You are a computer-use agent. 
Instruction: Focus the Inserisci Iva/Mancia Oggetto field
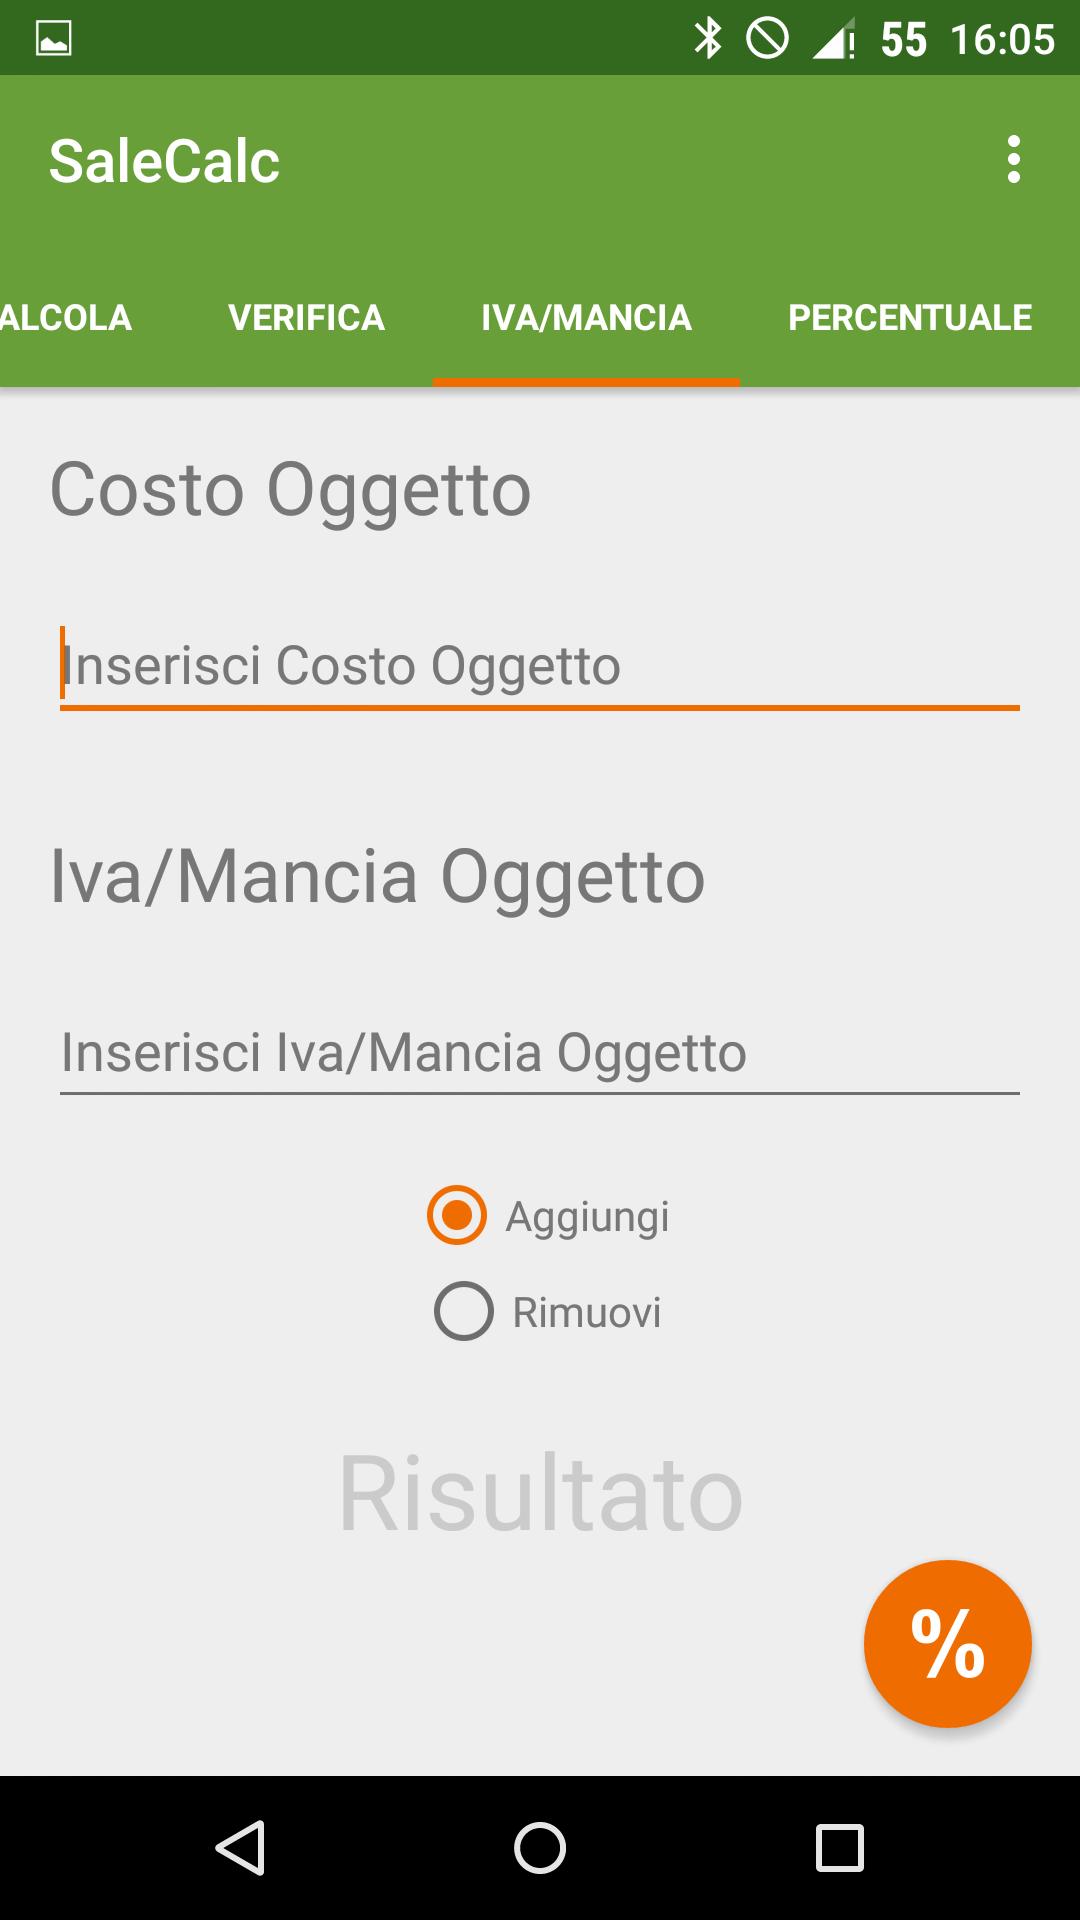click(x=540, y=1053)
